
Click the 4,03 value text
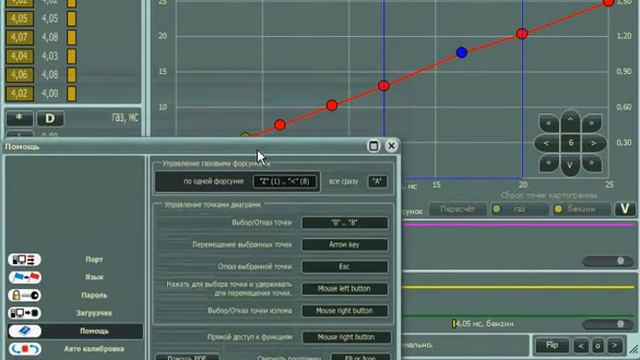click(50, 56)
